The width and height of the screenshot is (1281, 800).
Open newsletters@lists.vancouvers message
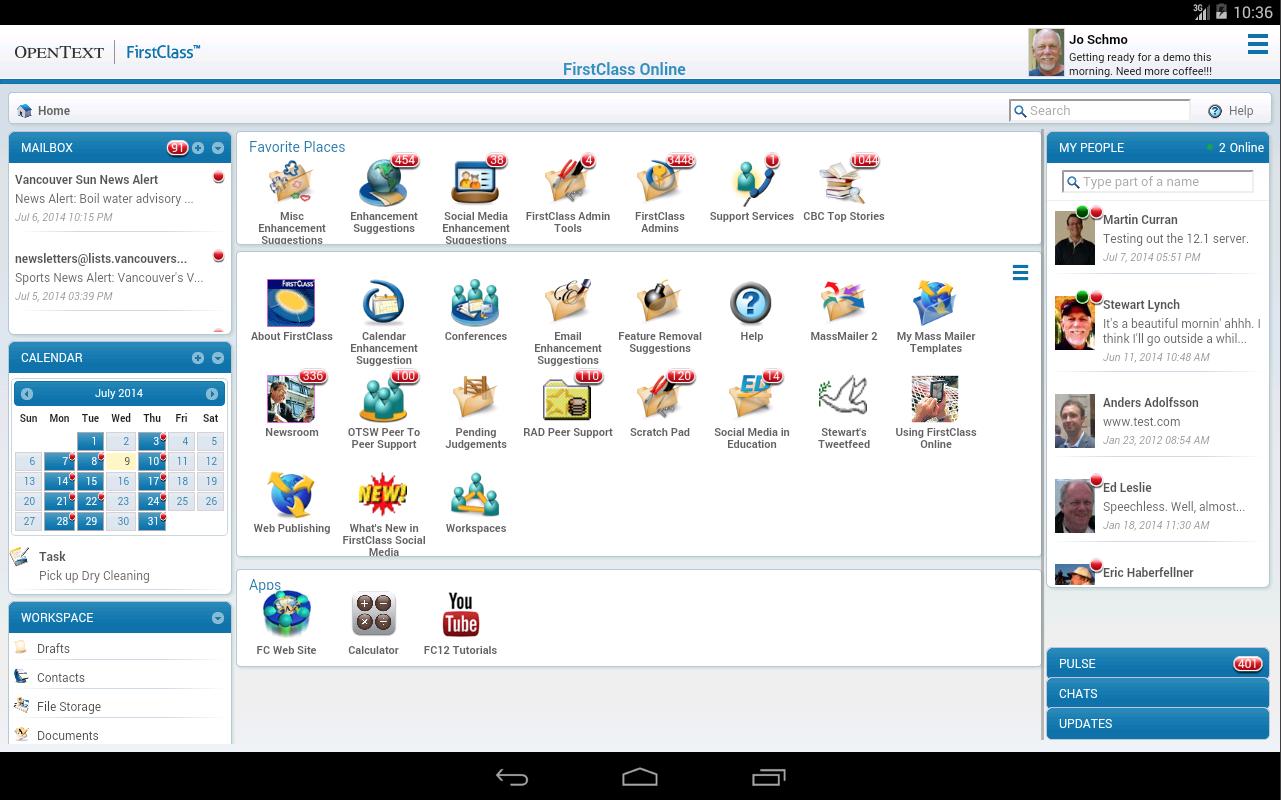120,277
